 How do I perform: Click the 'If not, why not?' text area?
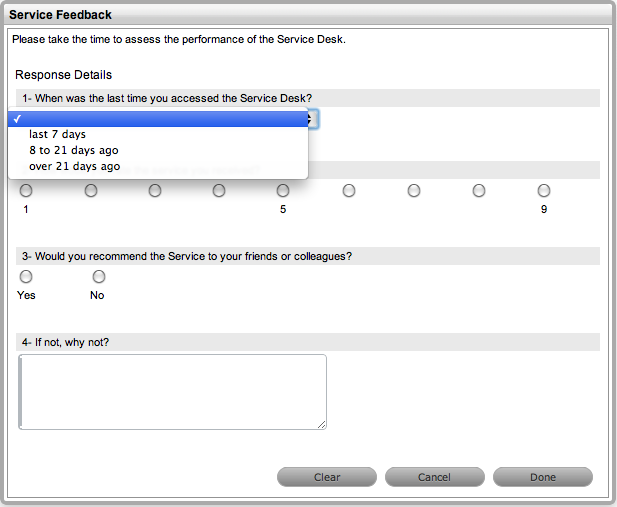(x=172, y=391)
